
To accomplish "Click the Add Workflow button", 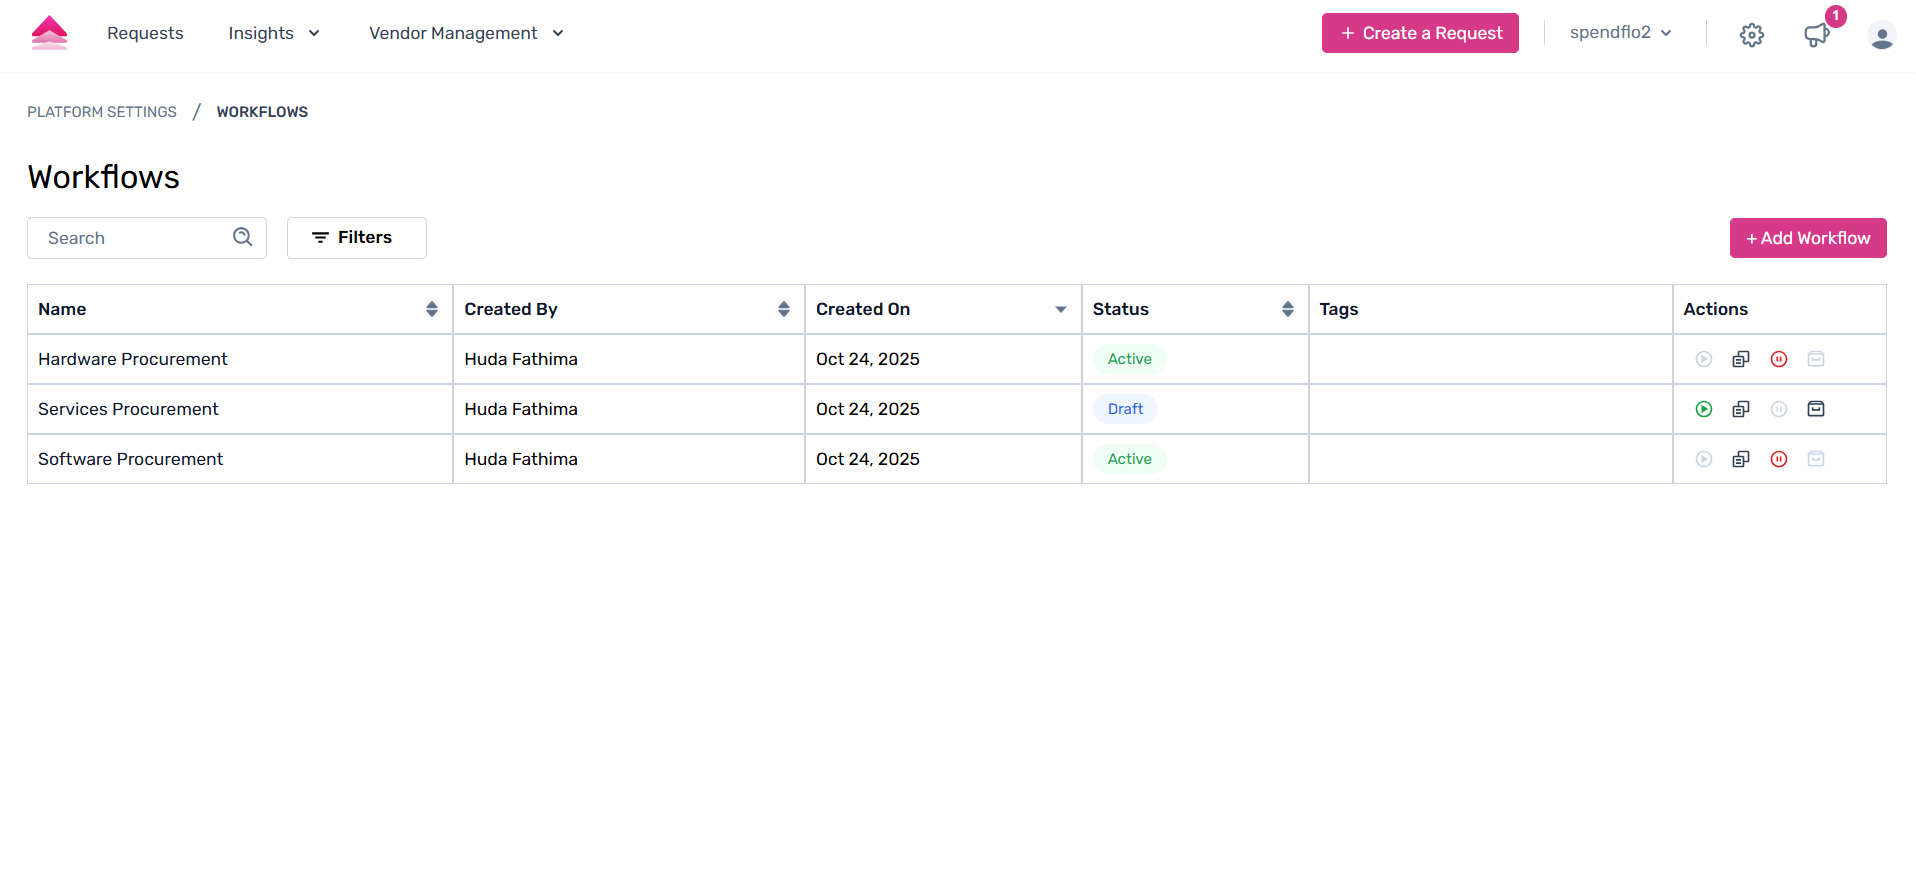I will pyautogui.click(x=1808, y=238).
